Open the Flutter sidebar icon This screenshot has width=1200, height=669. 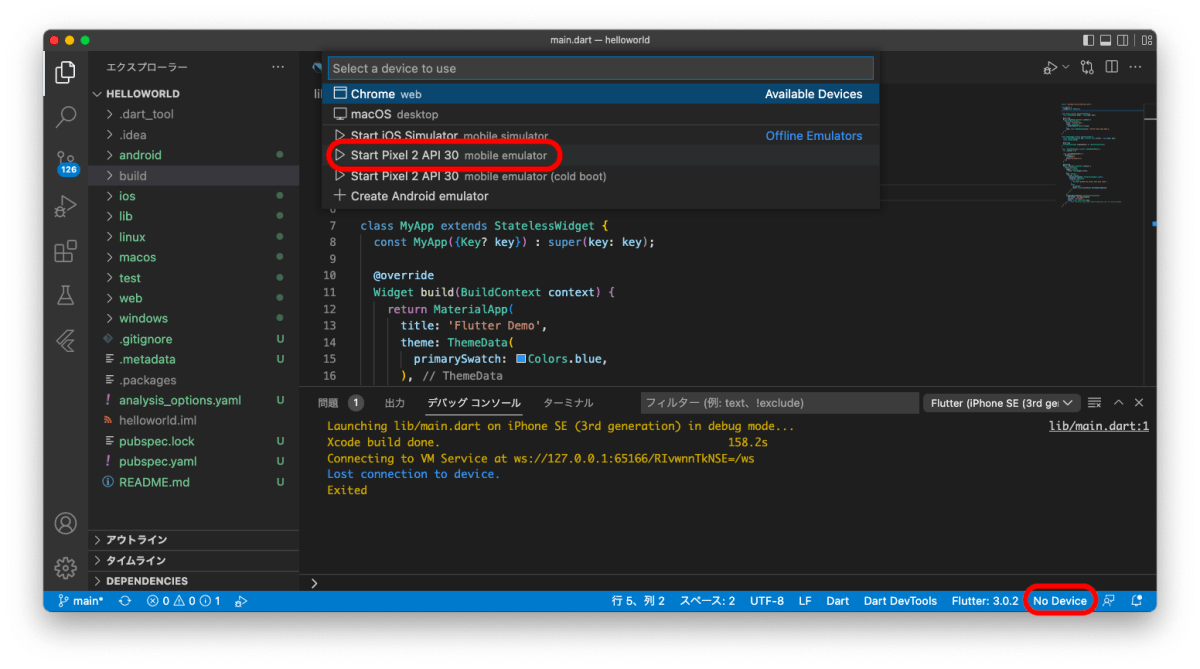pyautogui.click(x=66, y=340)
